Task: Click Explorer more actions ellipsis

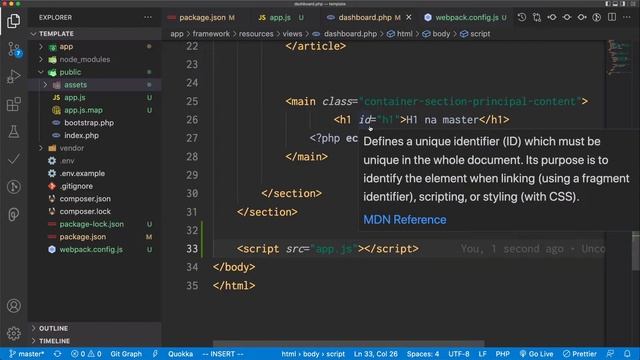Action: 148,18
